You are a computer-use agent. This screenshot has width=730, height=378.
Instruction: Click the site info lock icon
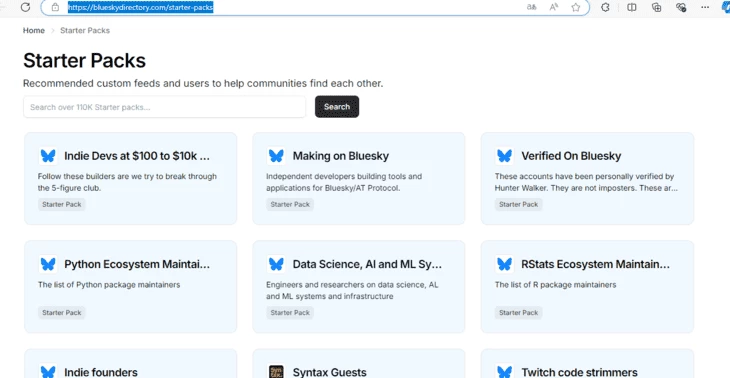click(x=55, y=7)
